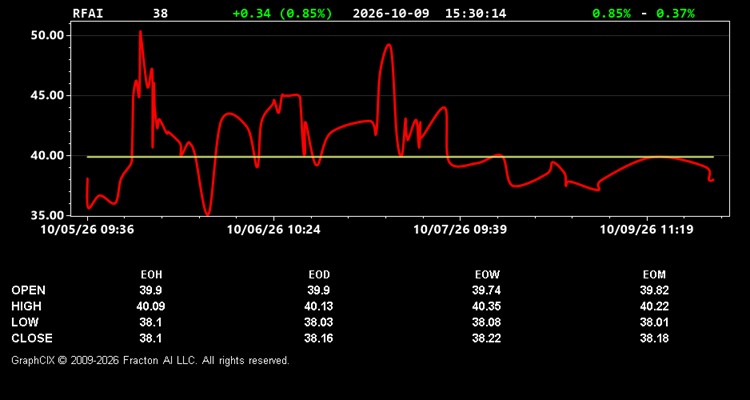The width and height of the screenshot is (750, 400).
Task: Click the RFAI ticker symbol
Action: [x=88, y=13]
